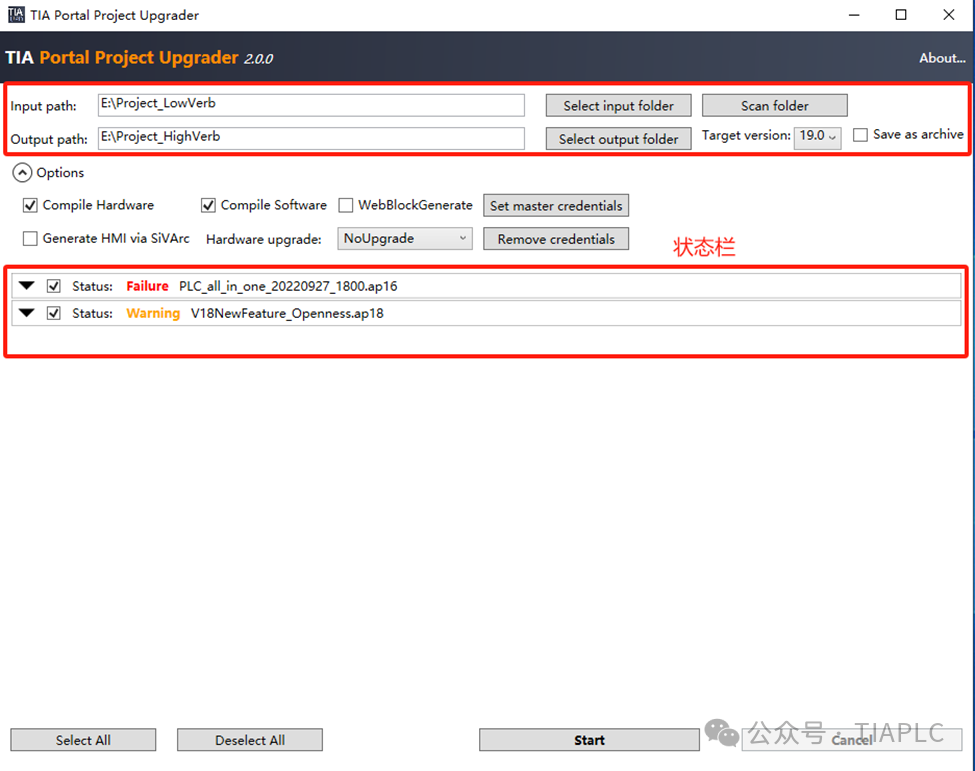Open the Target version dropdown
Image resolution: width=975 pixels, height=771 pixels.
click(x=817, y=136)
